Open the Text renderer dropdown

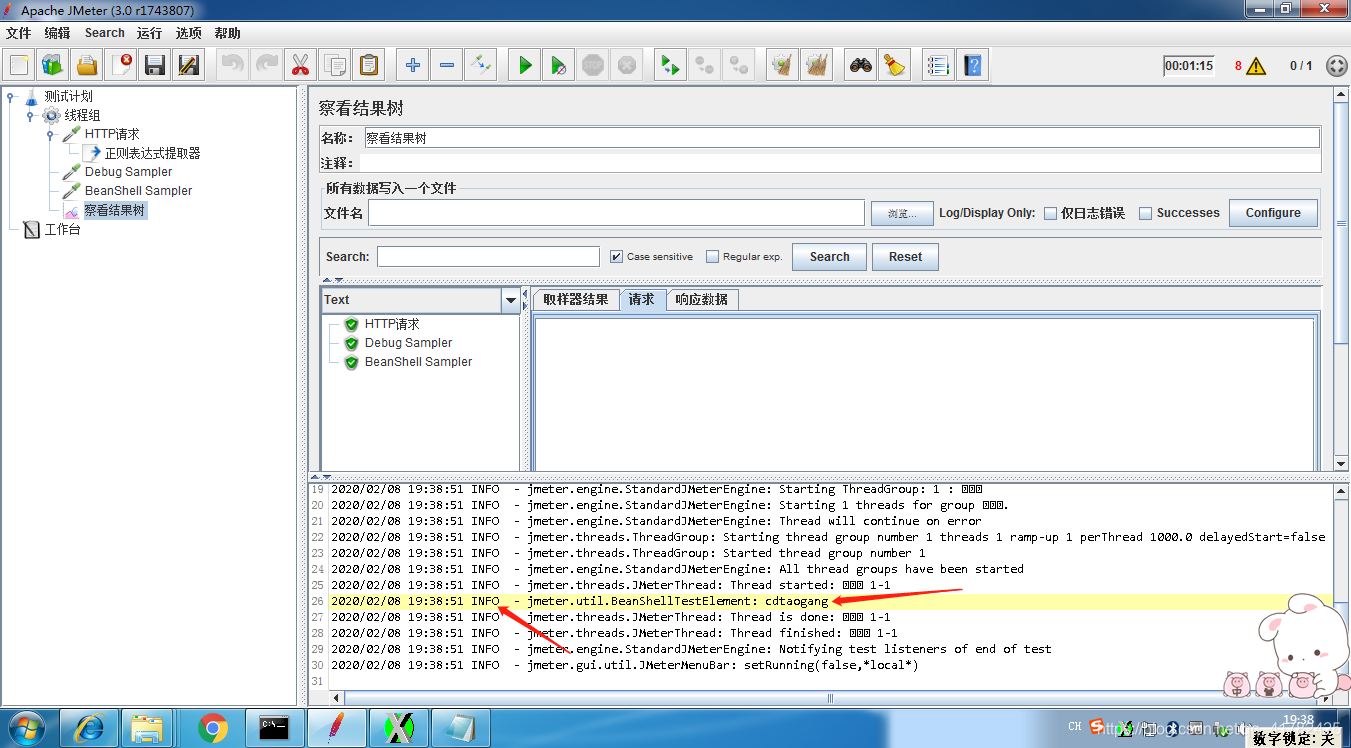pyautogui.click(x=510, y=300)
